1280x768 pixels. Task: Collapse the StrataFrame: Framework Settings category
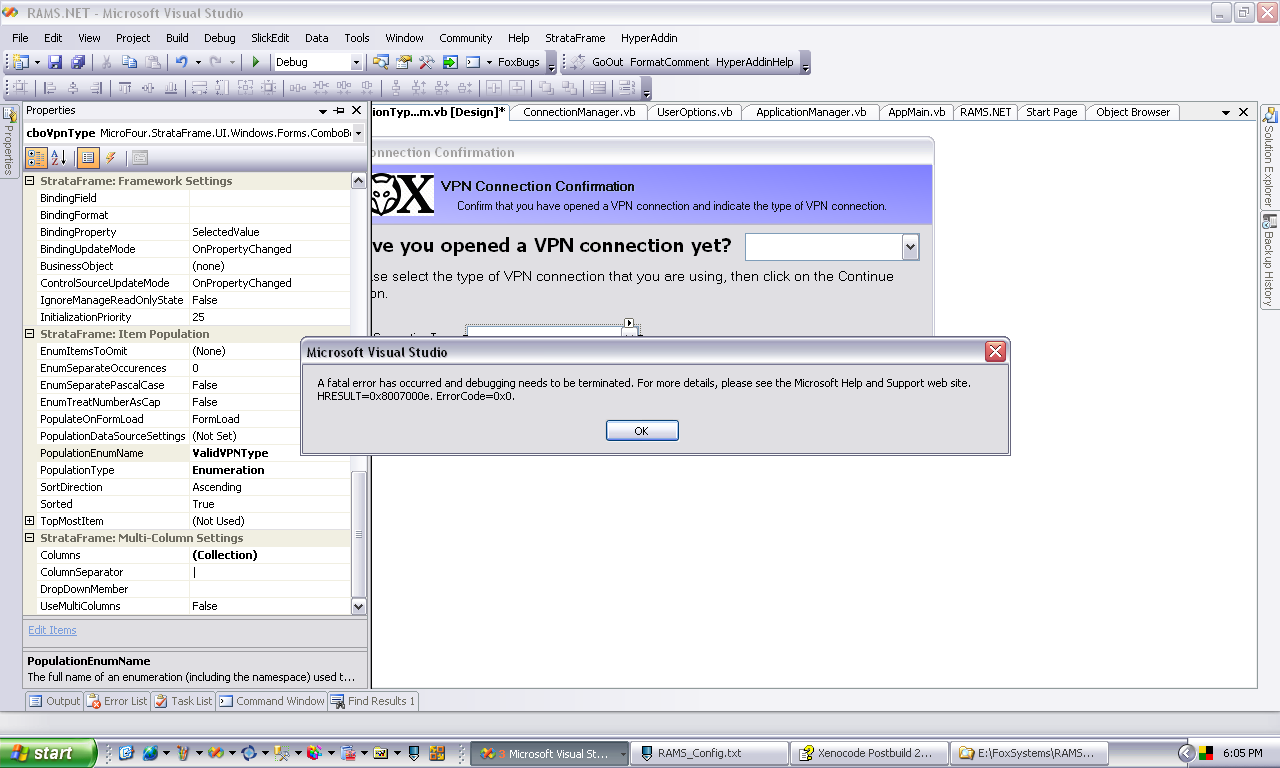30,181
